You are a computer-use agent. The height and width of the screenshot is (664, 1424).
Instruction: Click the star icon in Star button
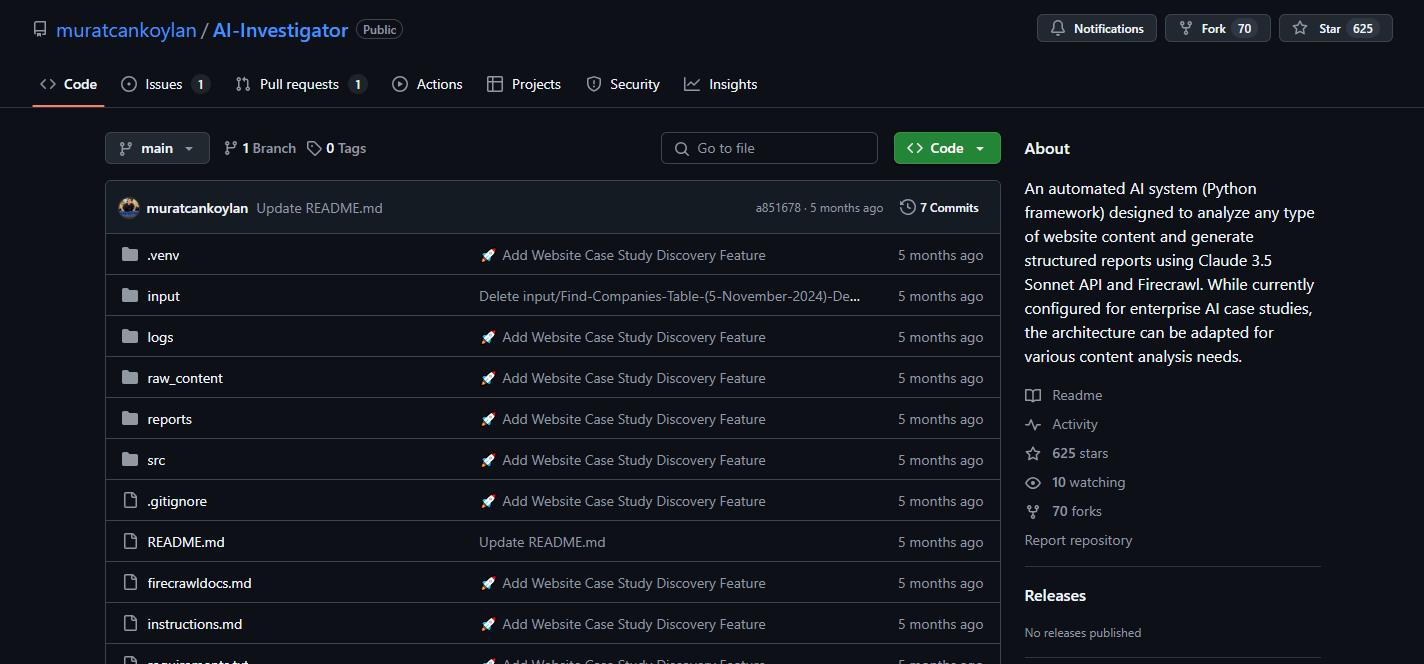click(1300, 29)
